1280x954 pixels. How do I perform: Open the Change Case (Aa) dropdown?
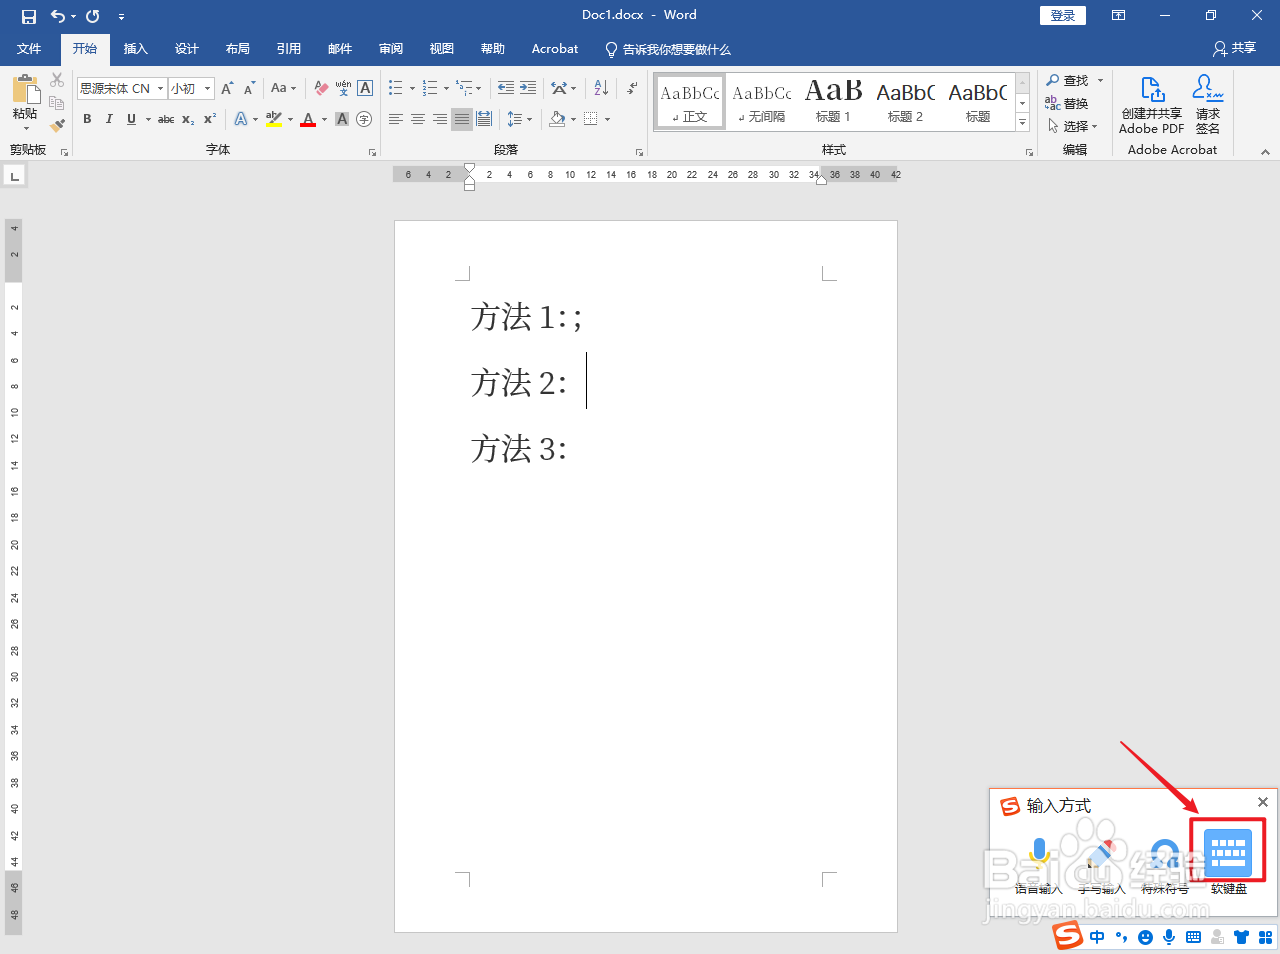tap(284, 88)
